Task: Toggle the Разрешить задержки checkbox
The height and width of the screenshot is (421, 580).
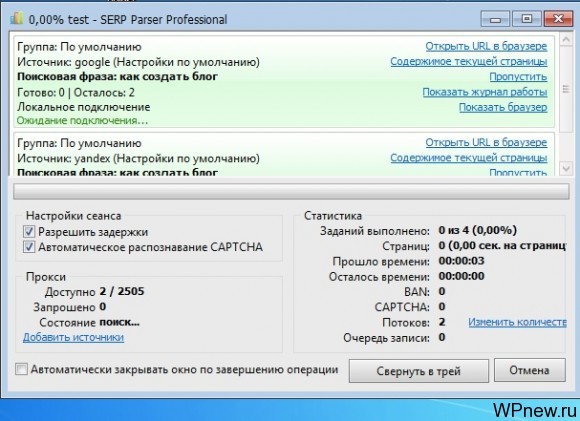Action: click(x=29, y=232)
